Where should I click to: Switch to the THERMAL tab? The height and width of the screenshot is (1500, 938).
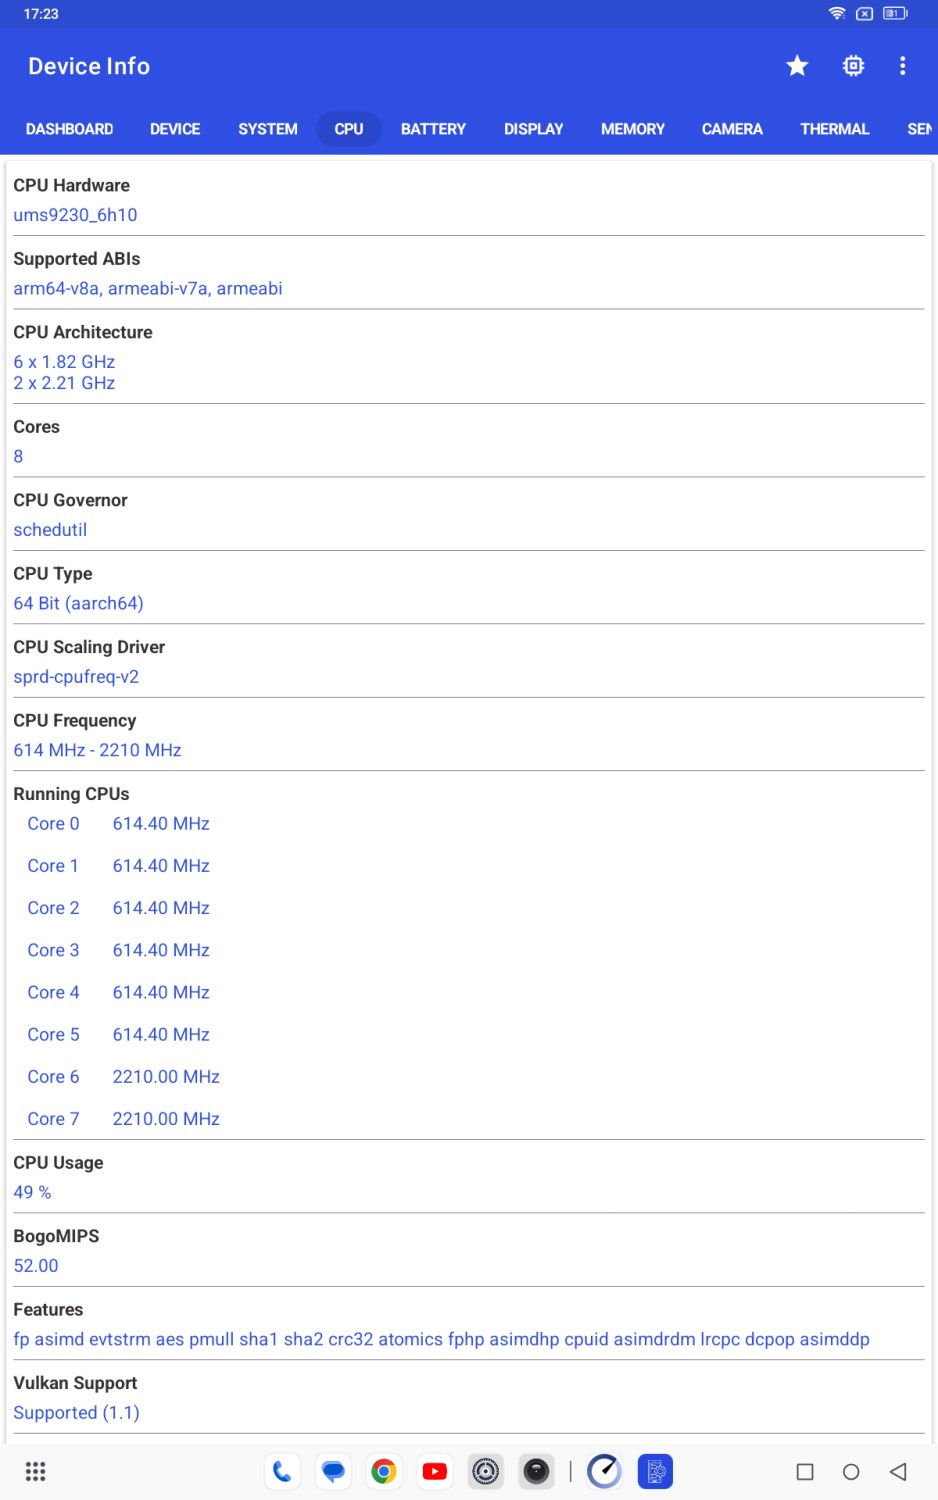pyautogui.click(x=835, y=129)
